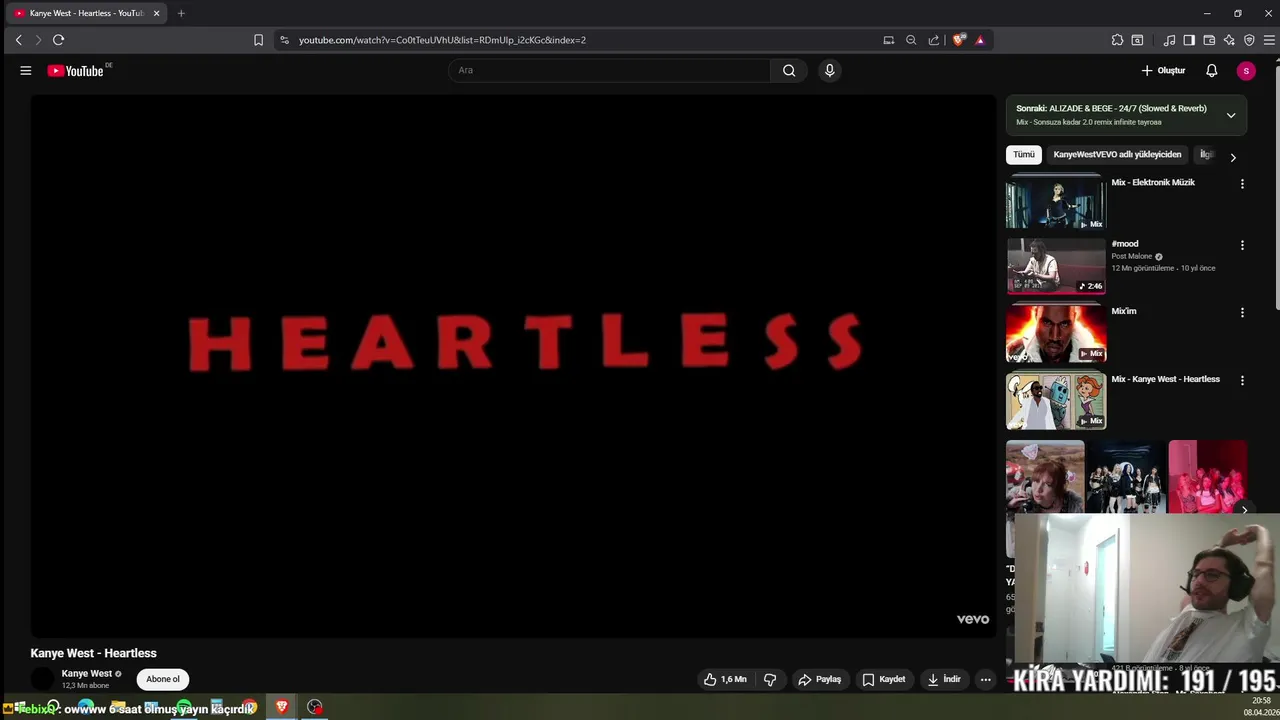Click the Oluştur create button
The width and height of the screenshot is (1280, 720).
click(x=1163, y=71)
